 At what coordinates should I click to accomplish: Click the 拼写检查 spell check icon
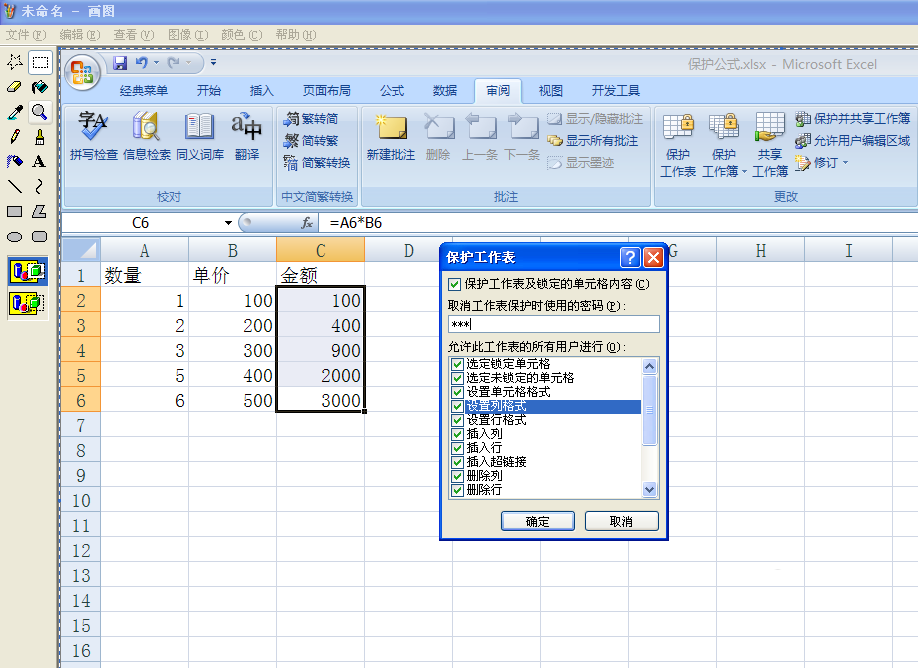click(x=94, y=136)
